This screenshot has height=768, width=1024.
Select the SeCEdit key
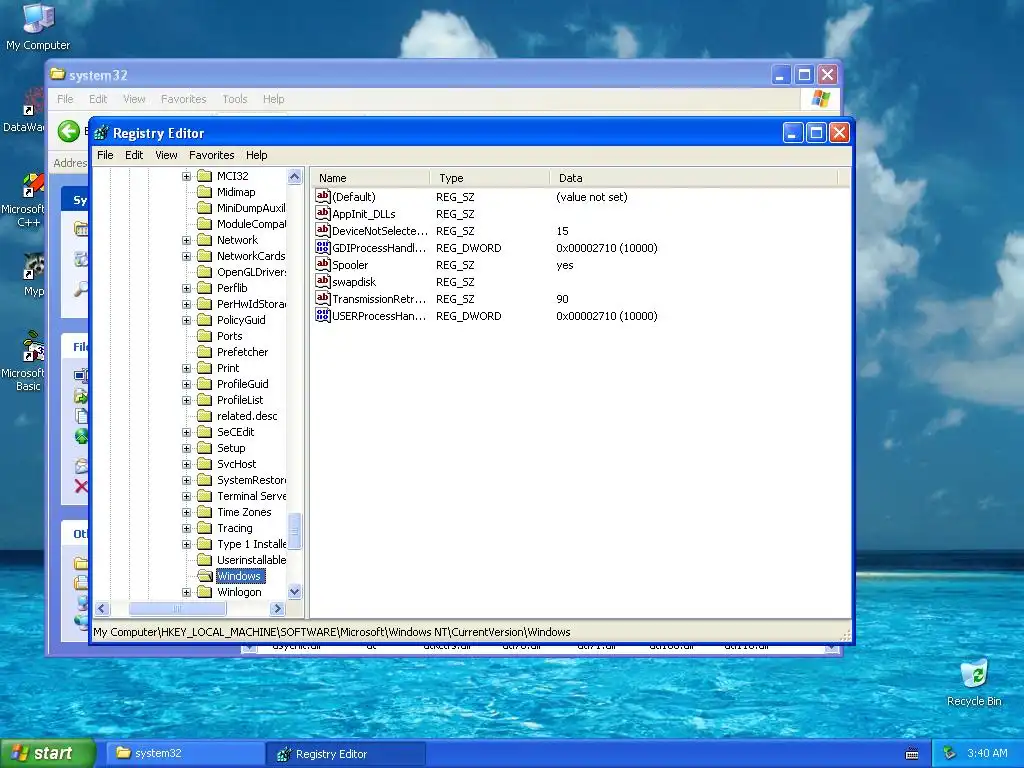click(235, 432)
